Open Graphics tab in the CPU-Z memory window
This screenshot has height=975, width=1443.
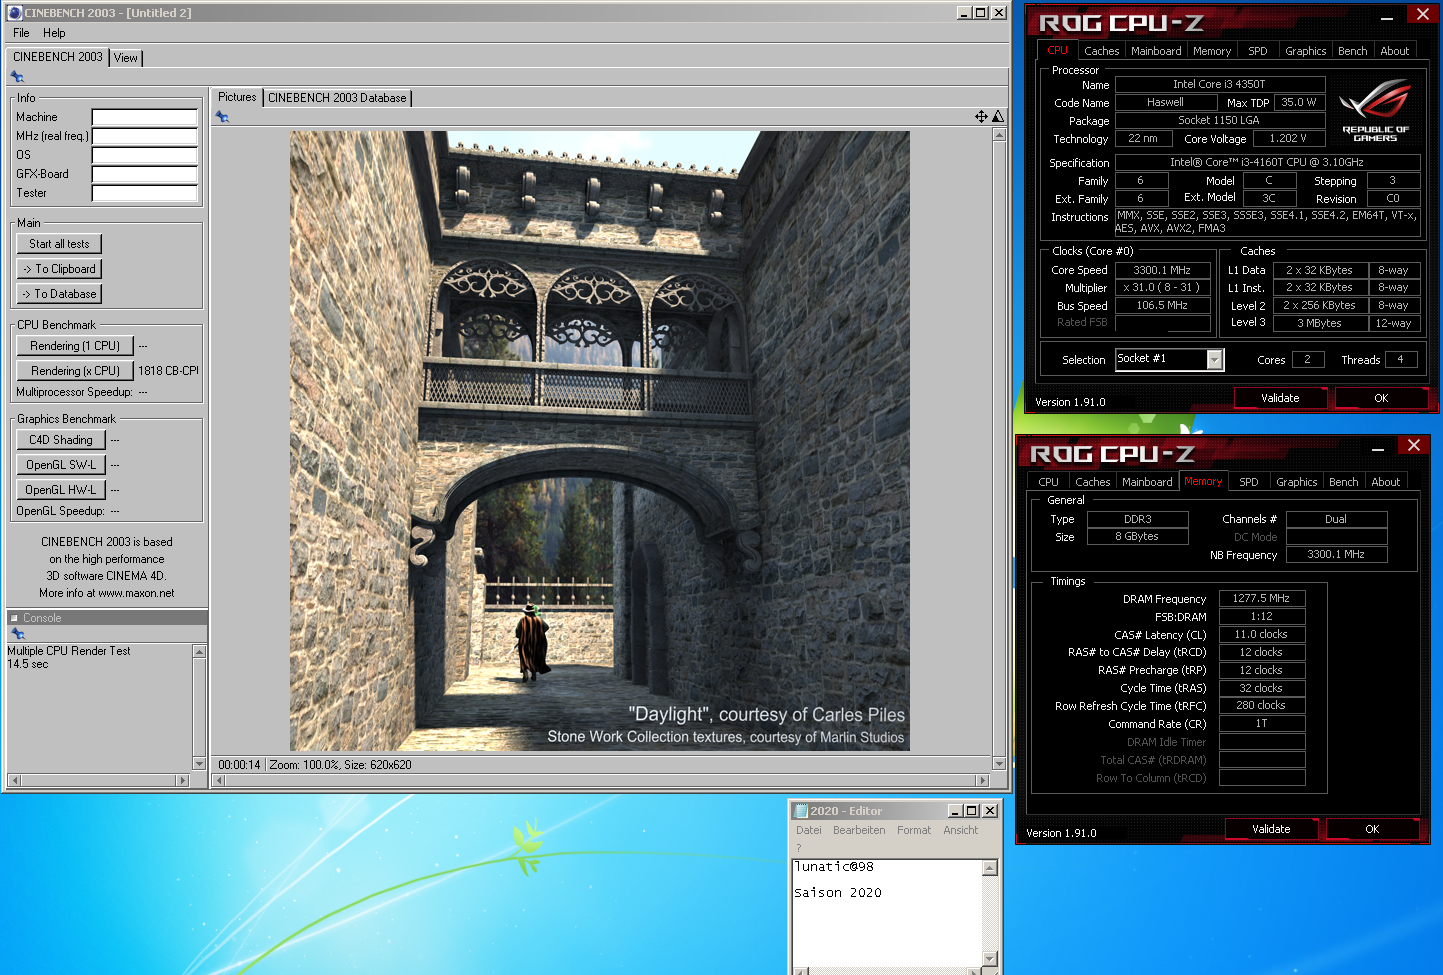point(1297,482)
